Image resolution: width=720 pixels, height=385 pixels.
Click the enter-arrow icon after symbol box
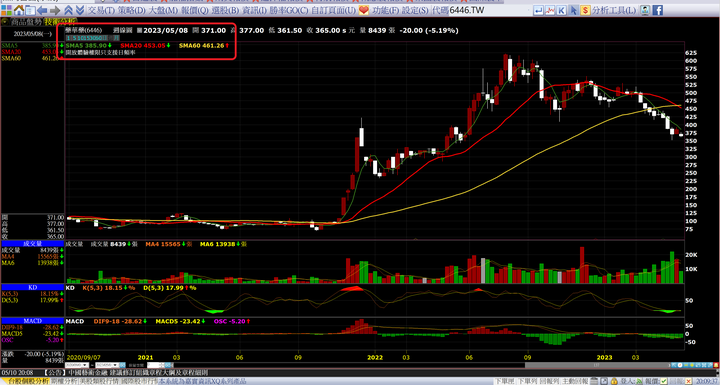pyautogui.click(x=539, y=10)
